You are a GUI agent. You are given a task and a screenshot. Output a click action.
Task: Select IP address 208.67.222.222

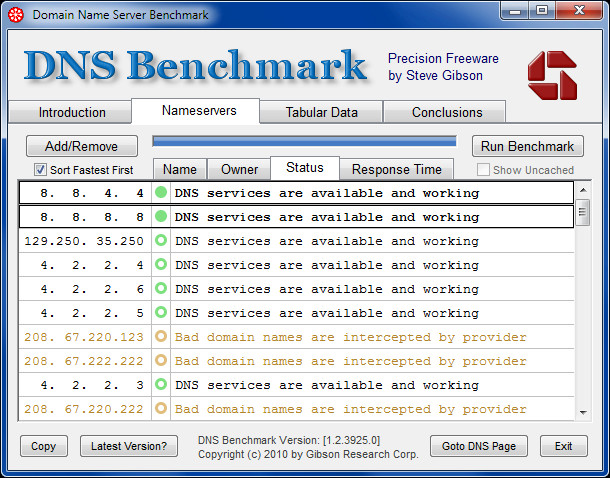pos(84,361)
